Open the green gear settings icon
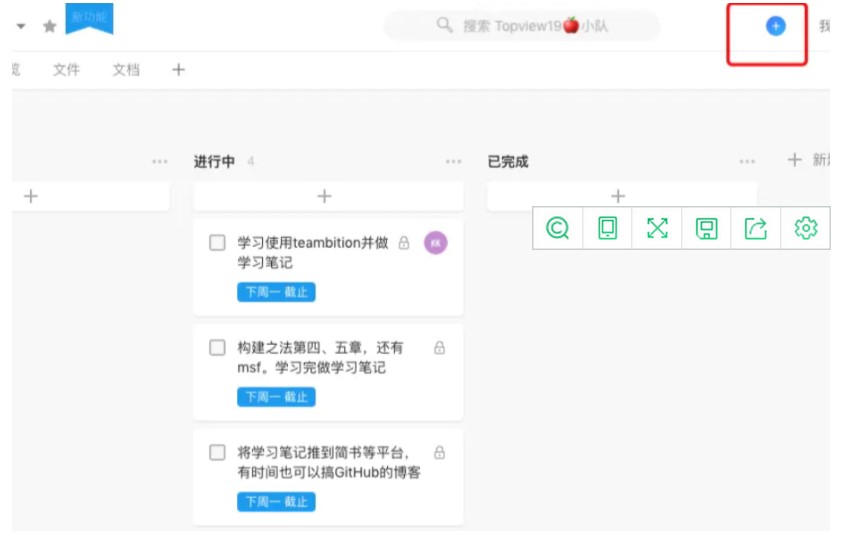The width and height of the screenshot is (852, 549). [806, 228]
